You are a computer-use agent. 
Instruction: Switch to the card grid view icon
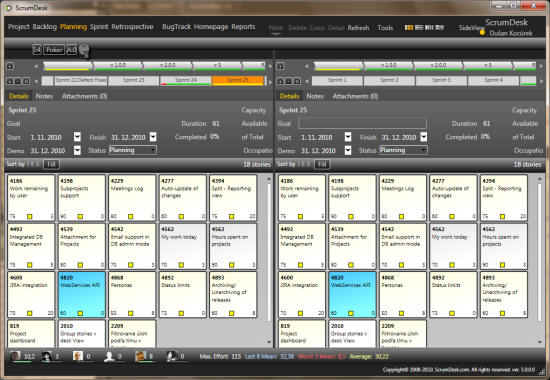click(x=409, y=27)
